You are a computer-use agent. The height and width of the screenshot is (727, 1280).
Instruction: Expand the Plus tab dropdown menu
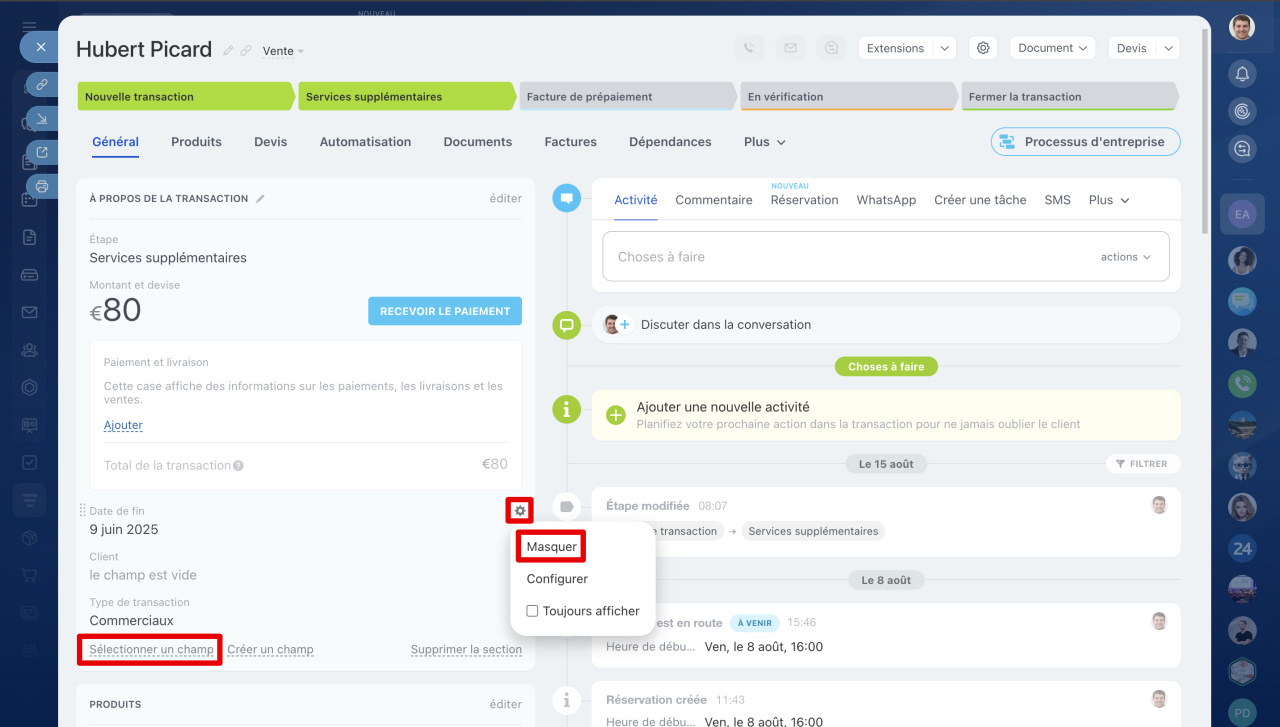[x=765, y=142]
